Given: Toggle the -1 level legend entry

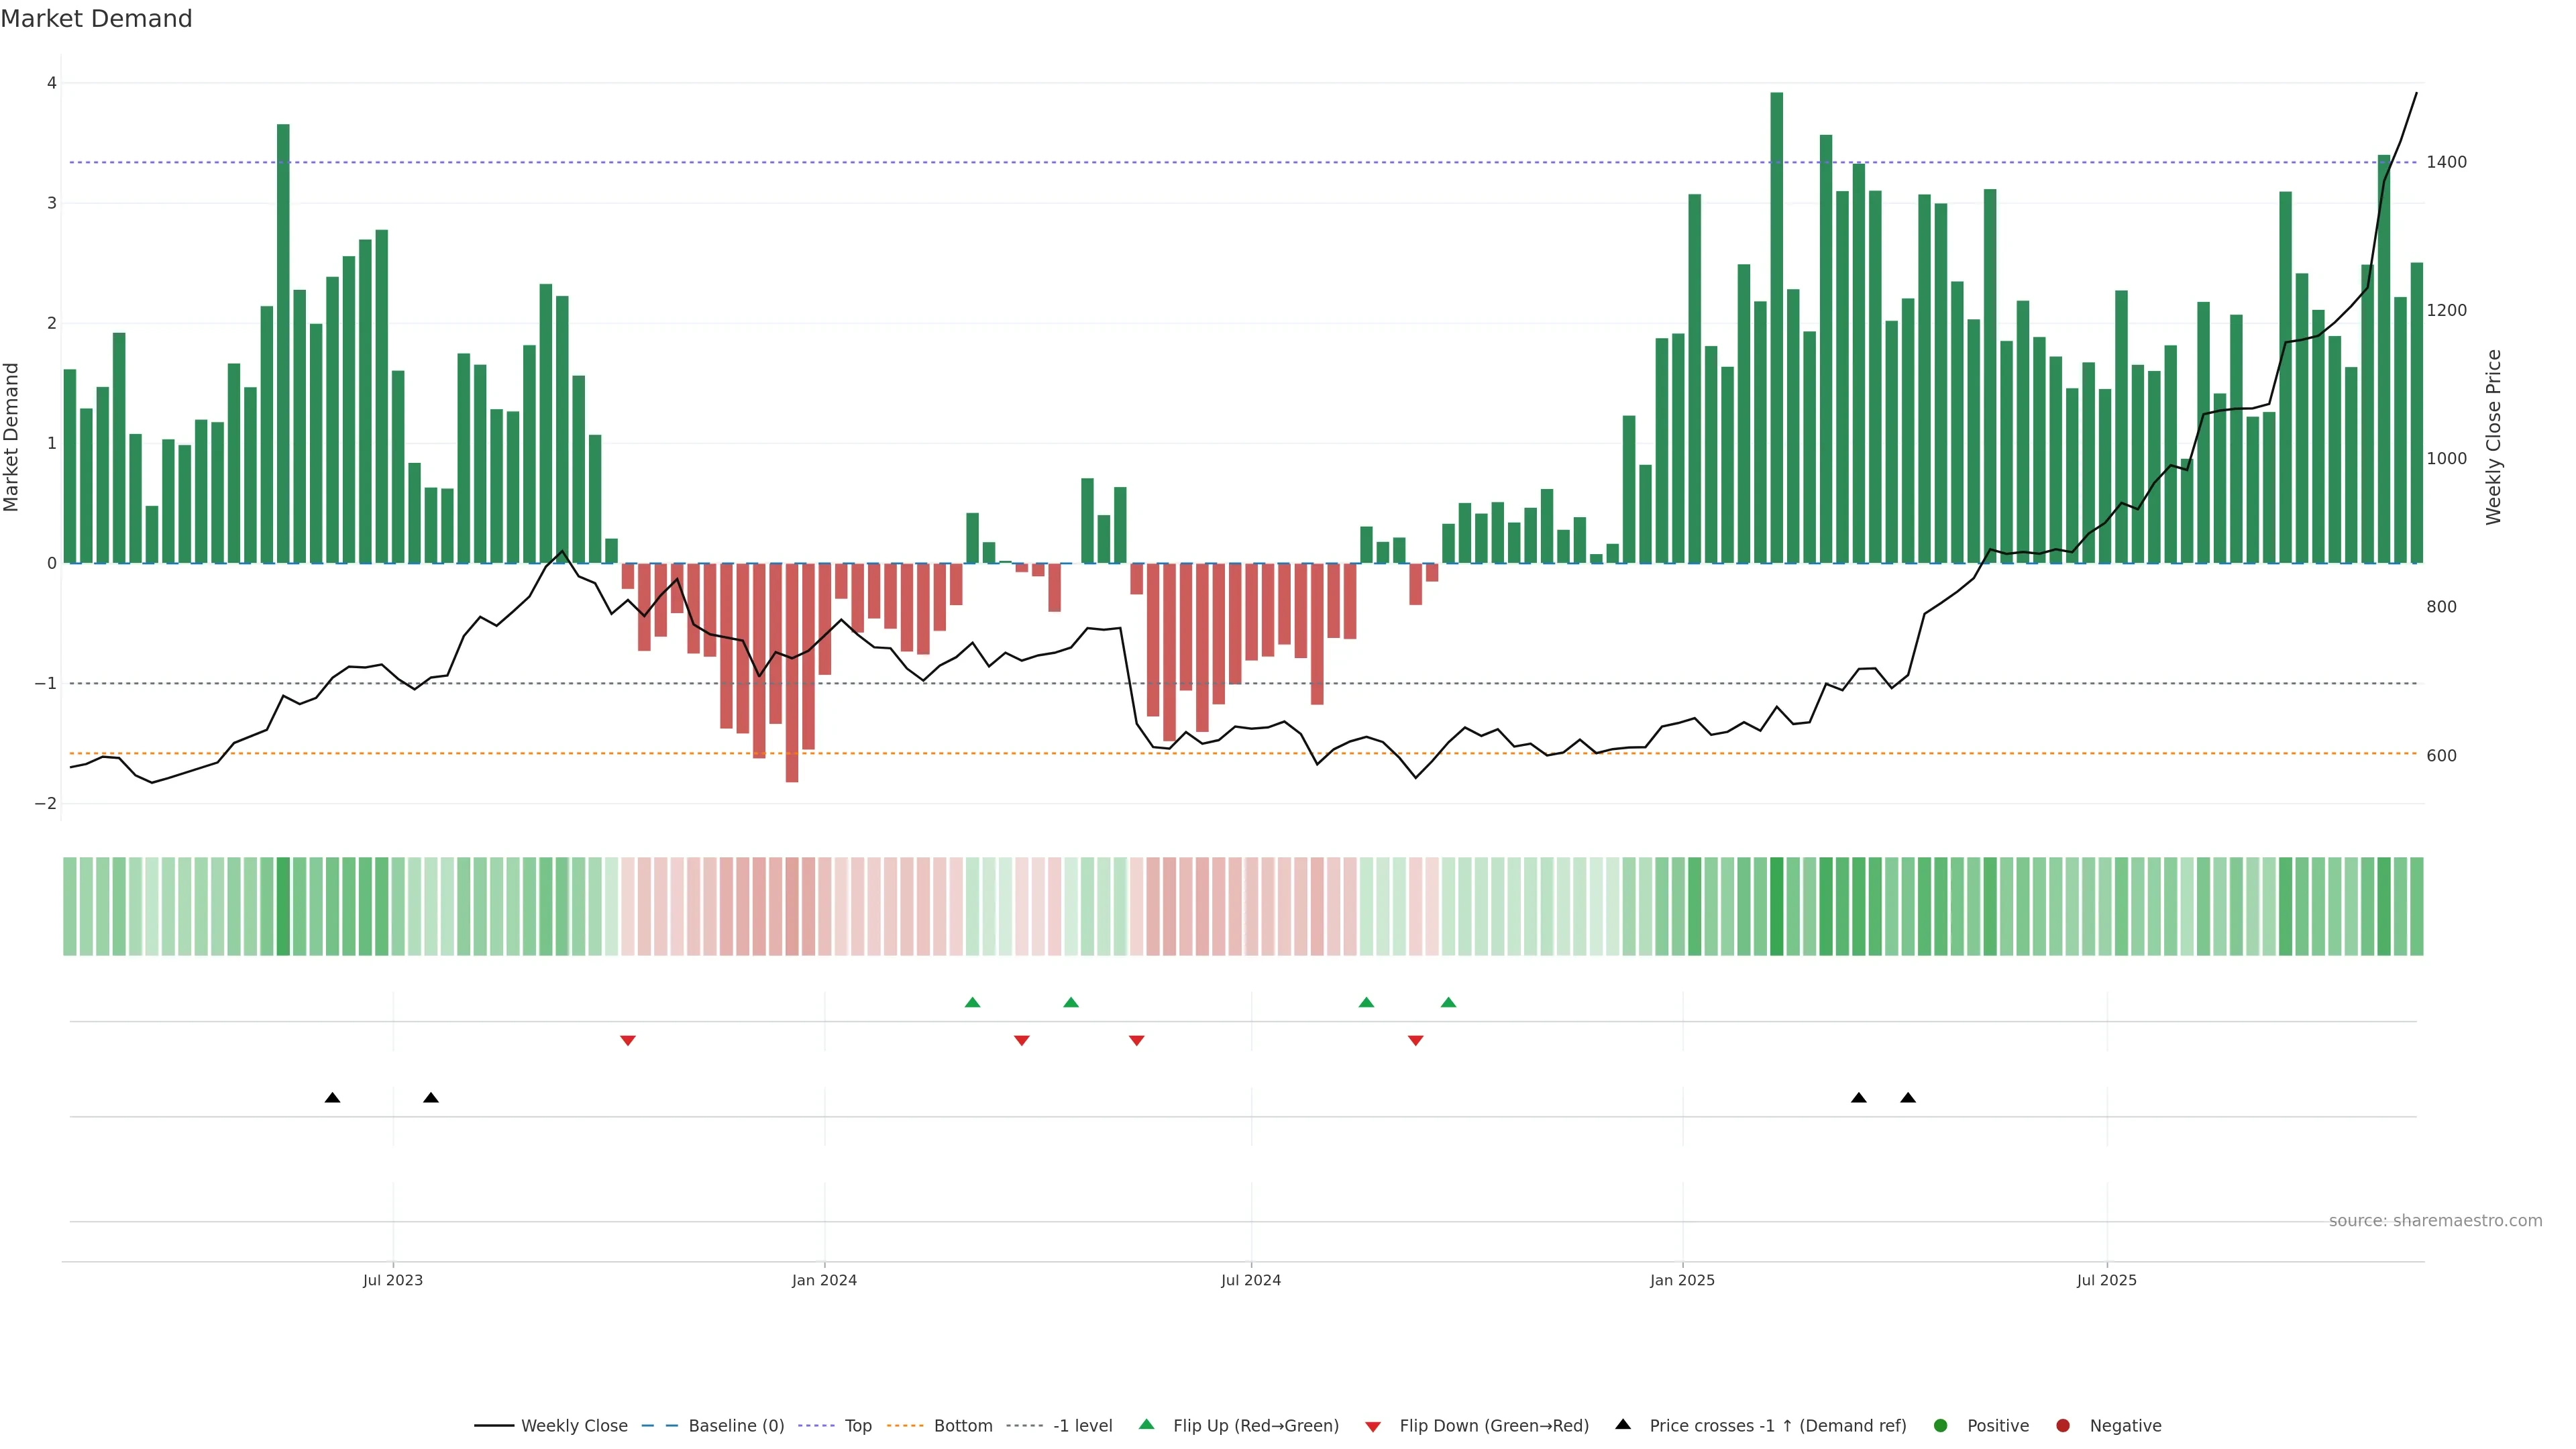Looking at the screenshot, I should pos(1082,1425).
